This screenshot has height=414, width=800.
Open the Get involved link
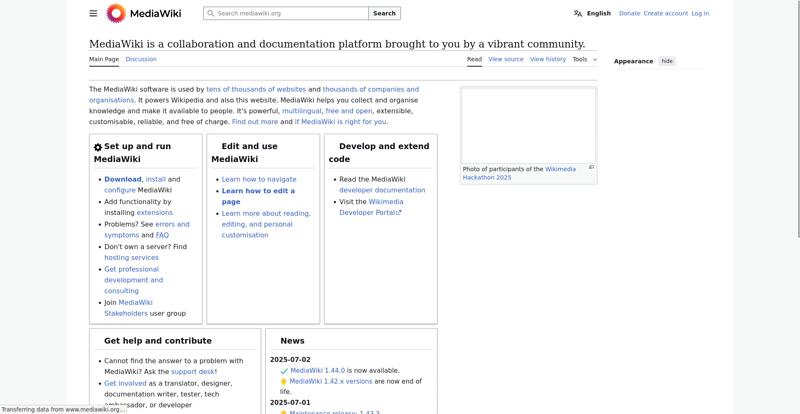click(x=125, y=383)
